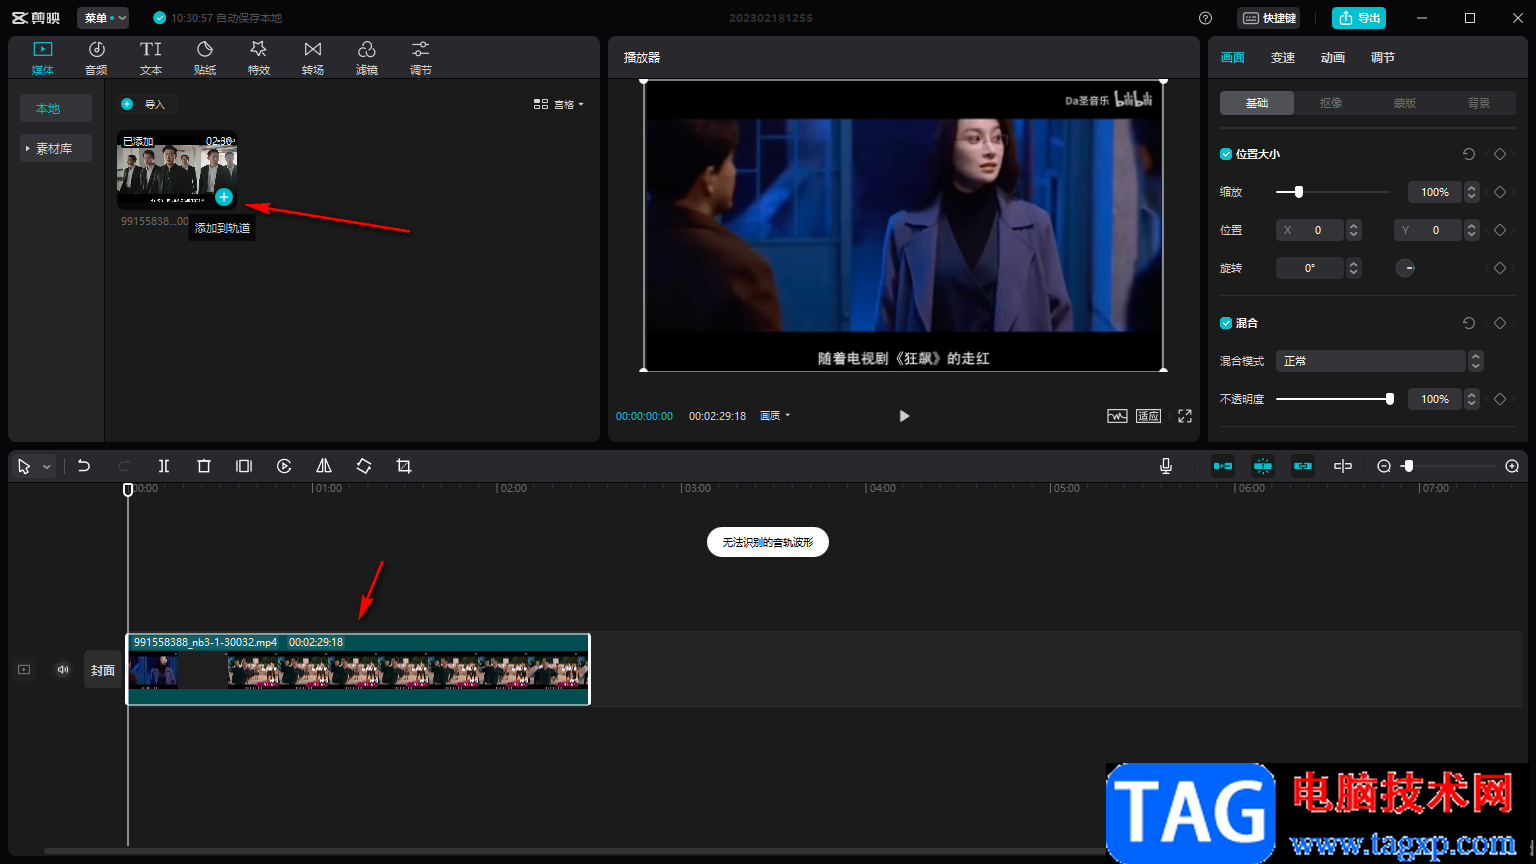Image resolution: width=1536 pixels, height=864 pixels.
Task: Toggle main track magnet snapping
Action: click(x=1223, y=466)
